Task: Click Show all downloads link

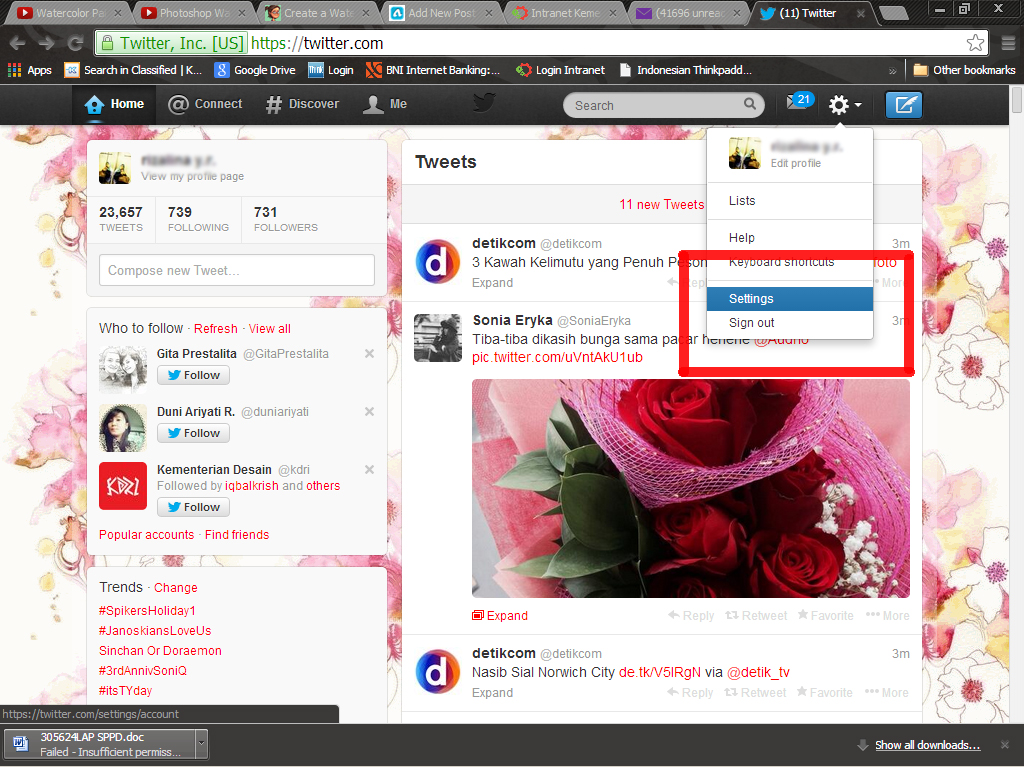Action: tap(927, 745)
